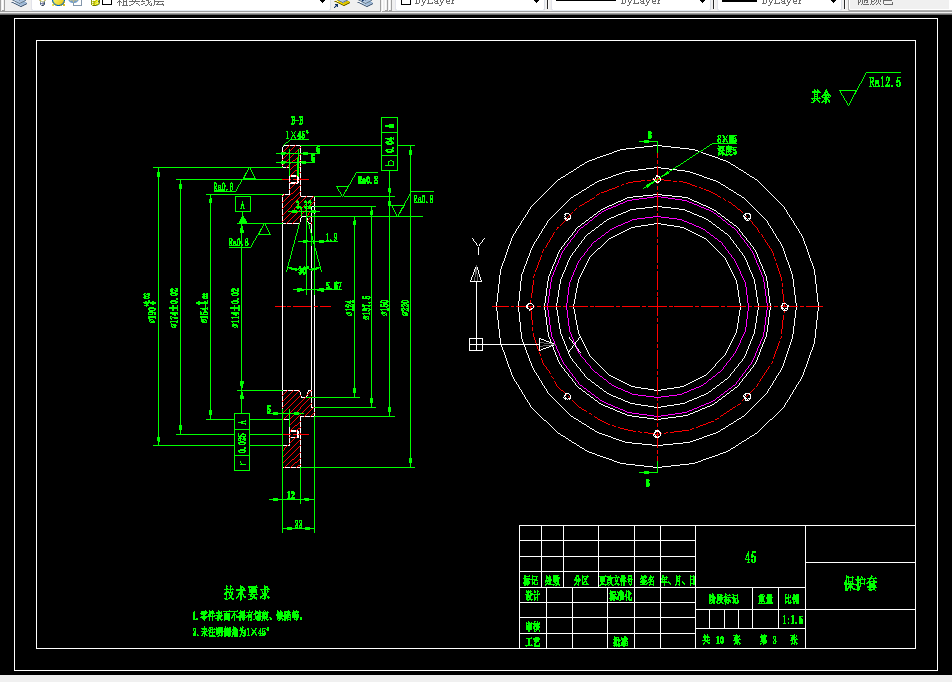Select the "设计" title block cell

pos(532,596)
